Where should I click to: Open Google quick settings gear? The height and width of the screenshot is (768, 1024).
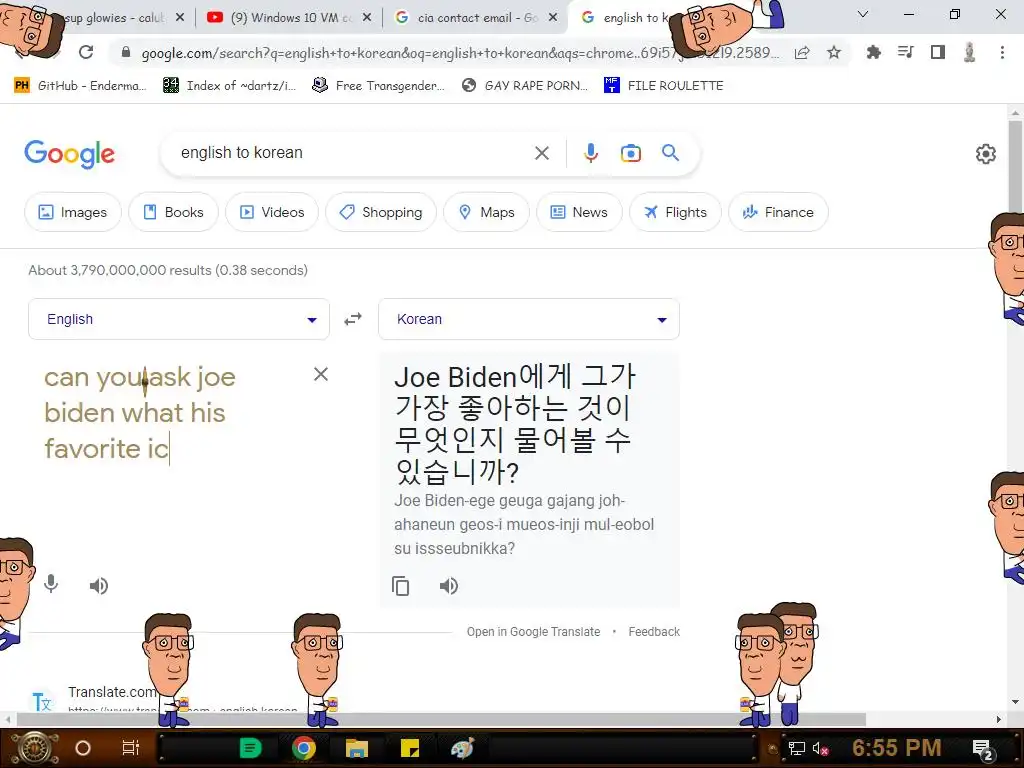tap(985, 153)
